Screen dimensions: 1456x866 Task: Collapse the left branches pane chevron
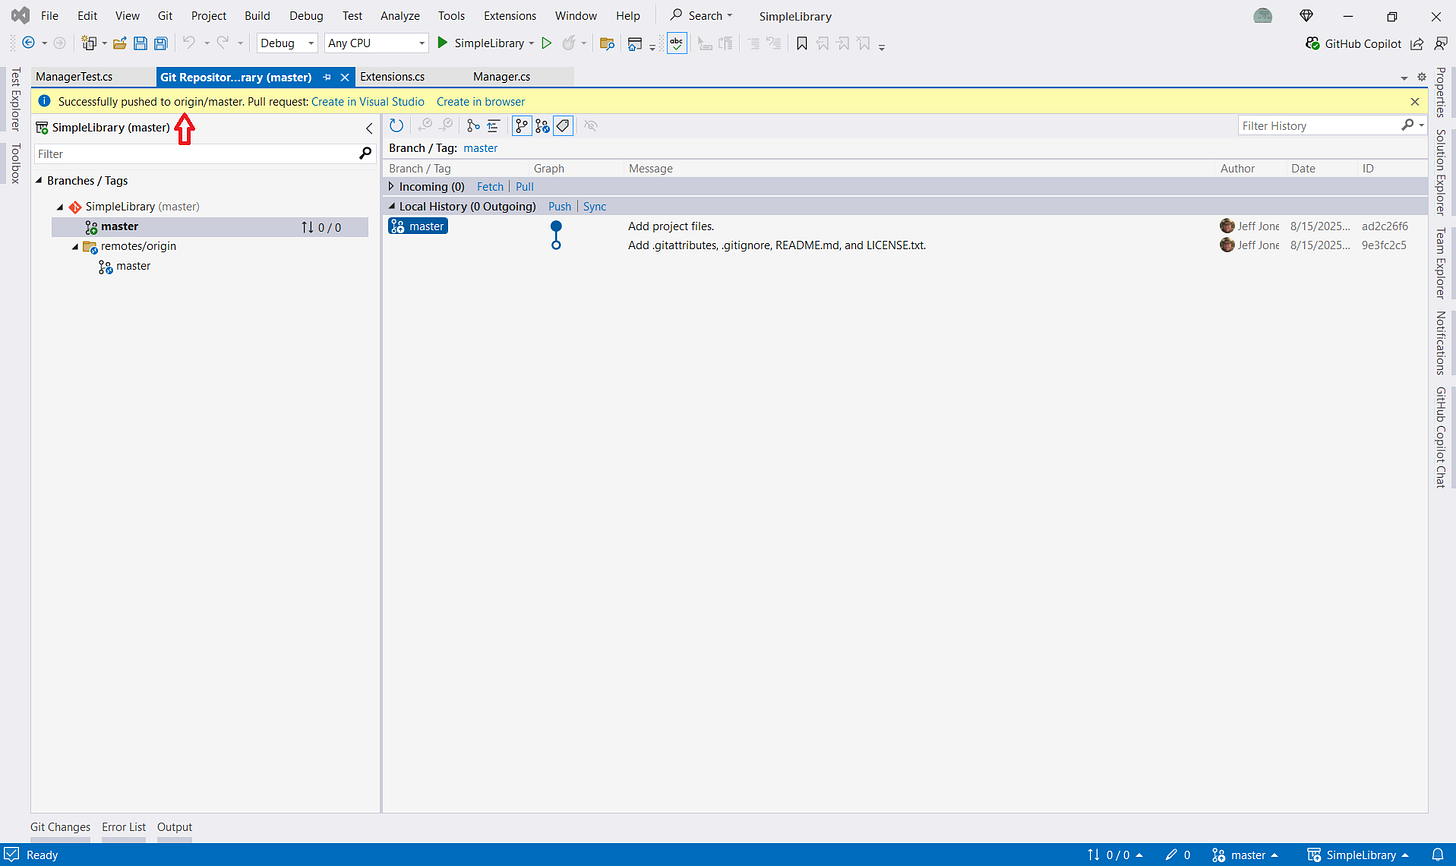click(369, 128)
